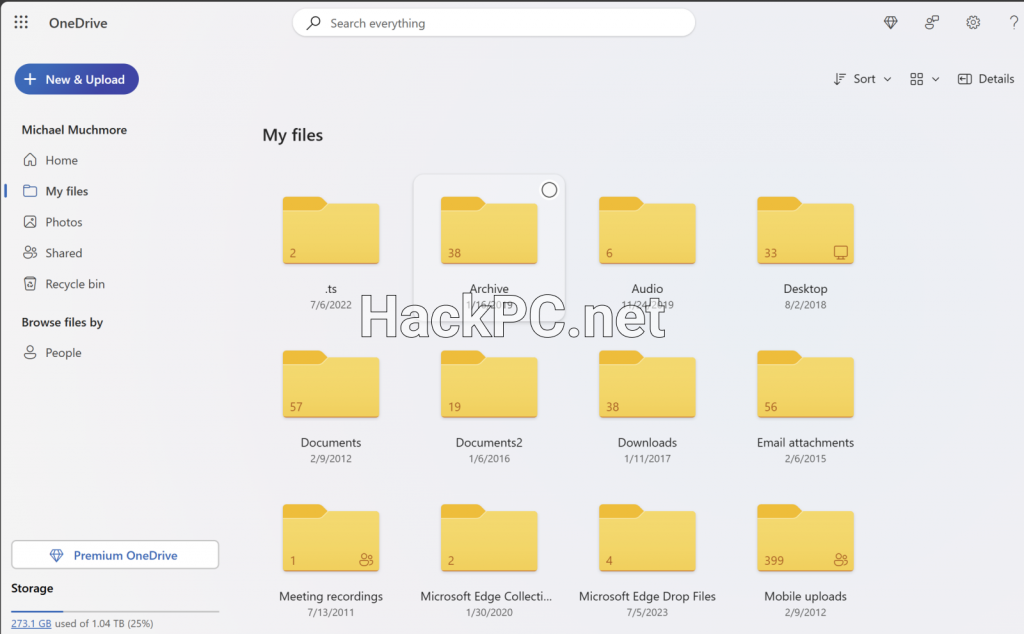Open the help question mark icon

tap(1014, 23)
